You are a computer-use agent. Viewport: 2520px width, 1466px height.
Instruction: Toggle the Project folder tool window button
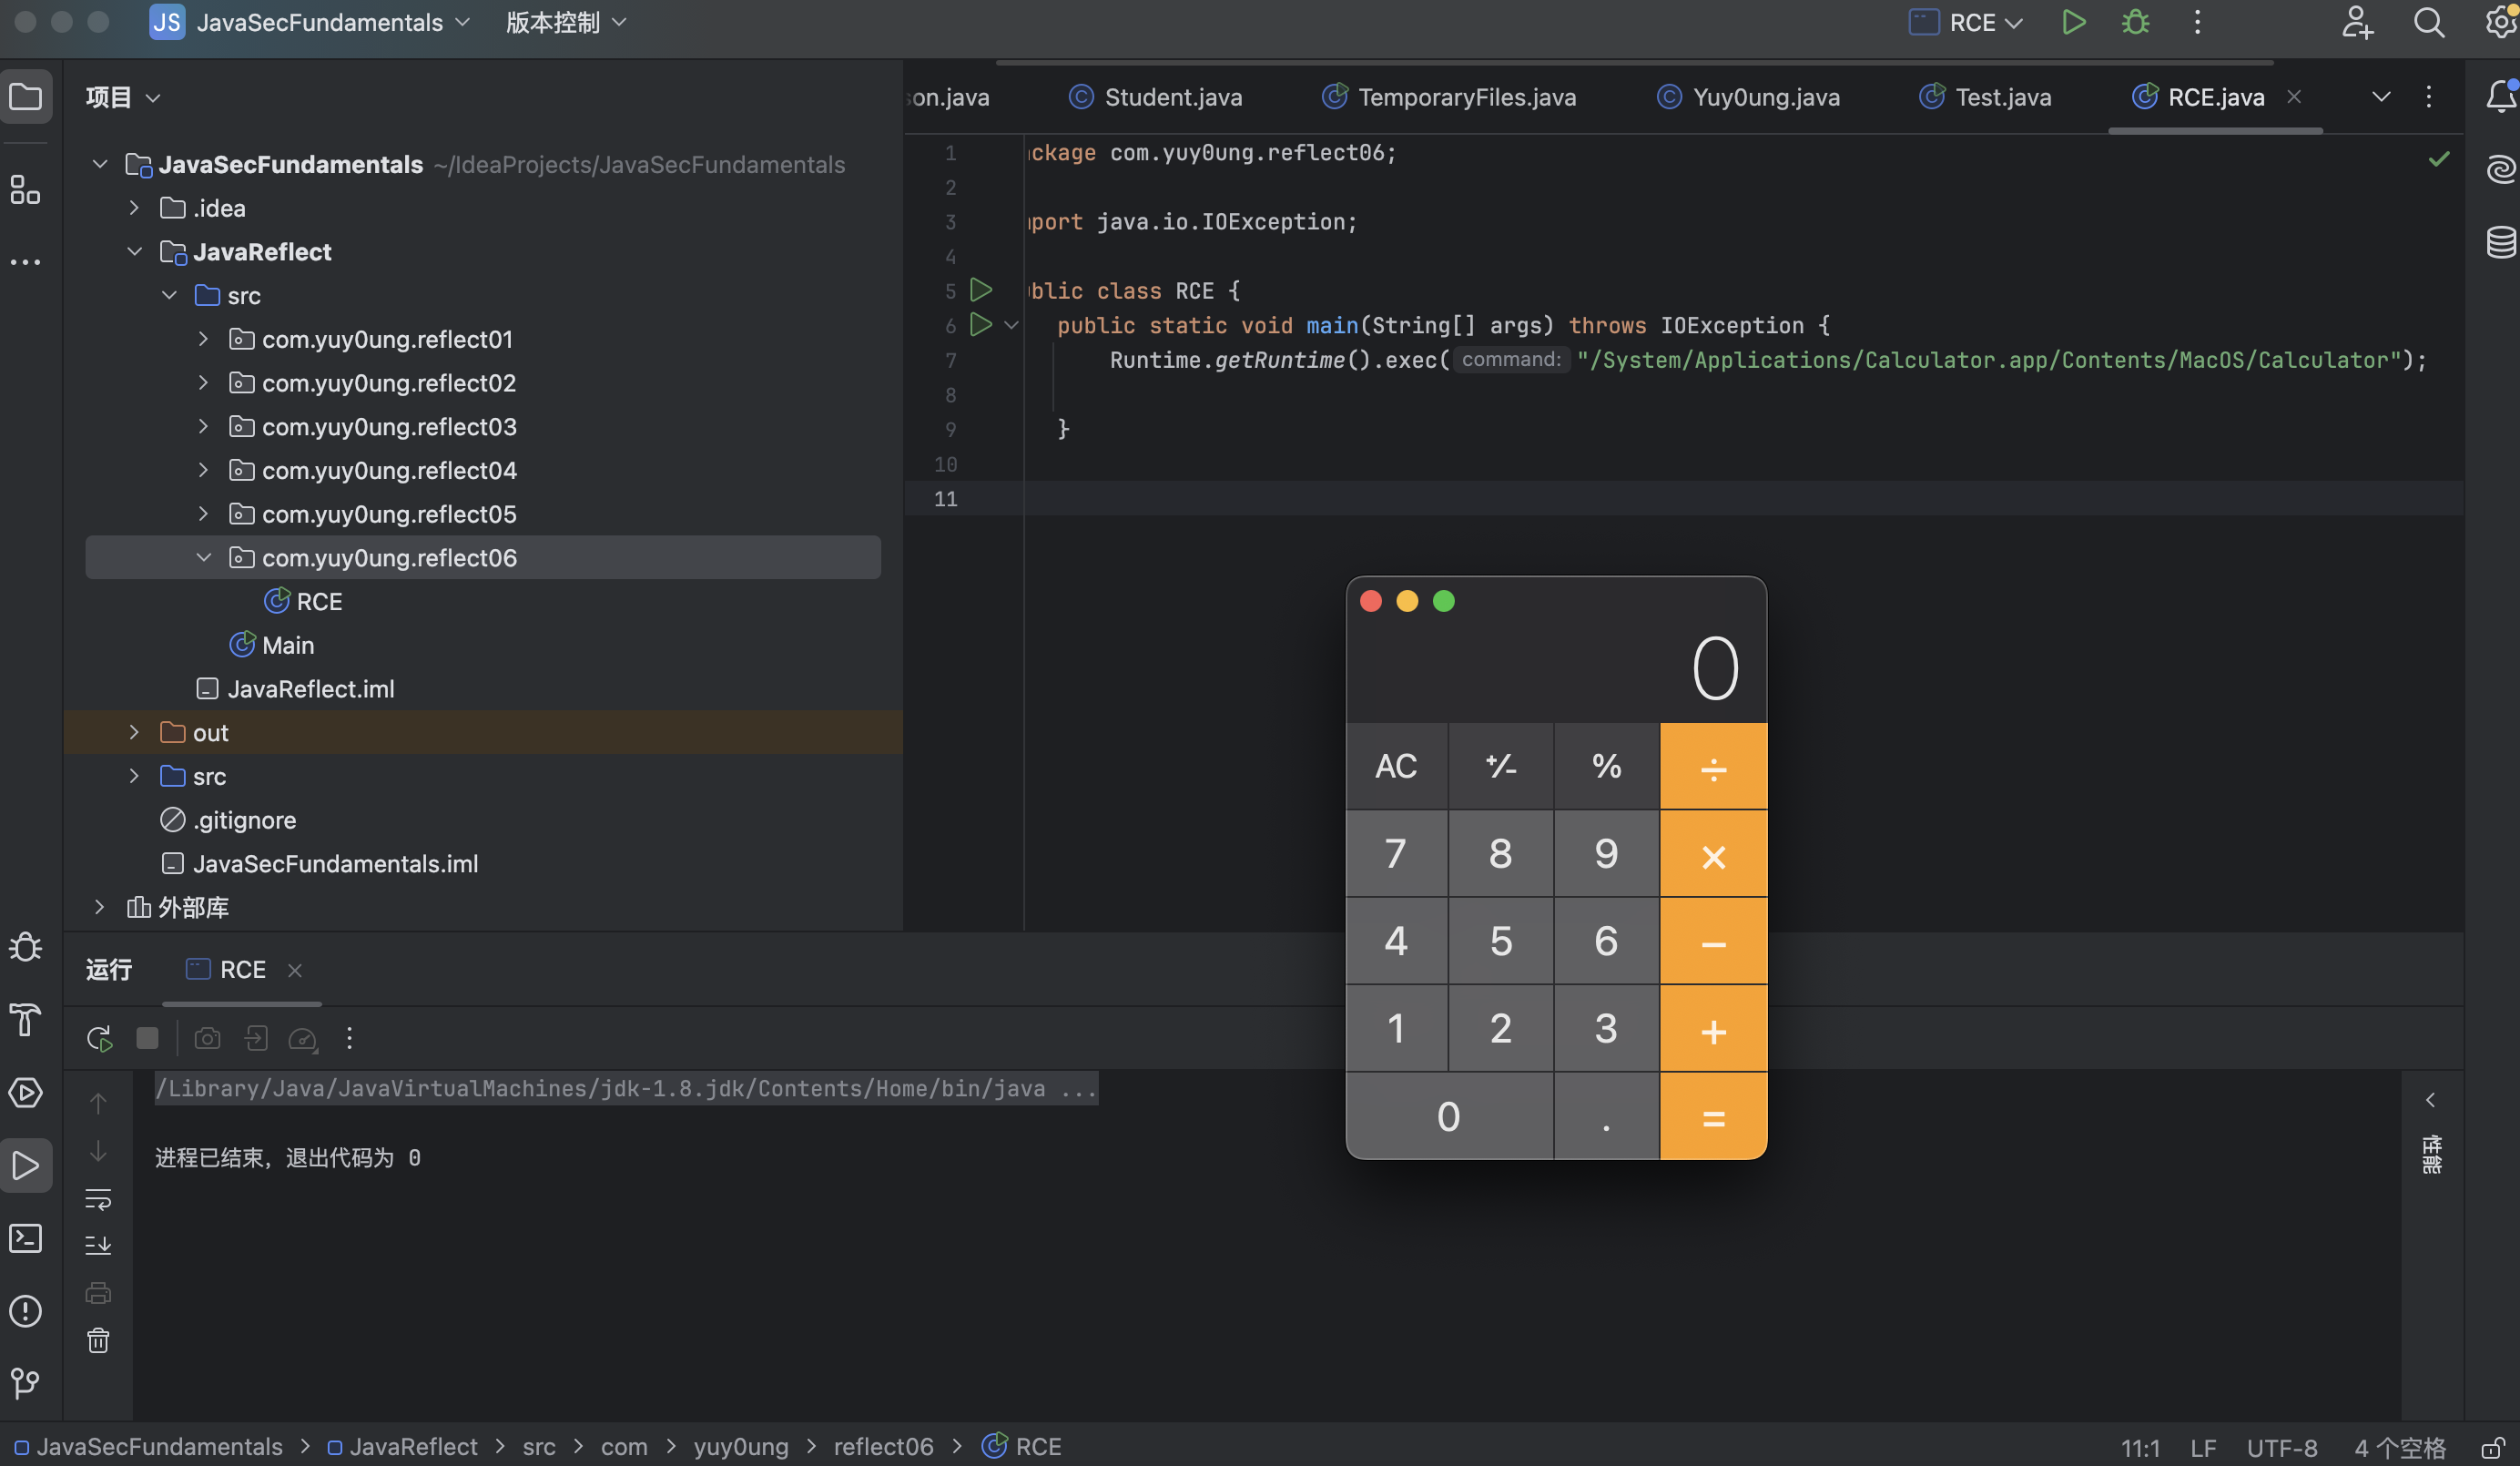[26, 97]
